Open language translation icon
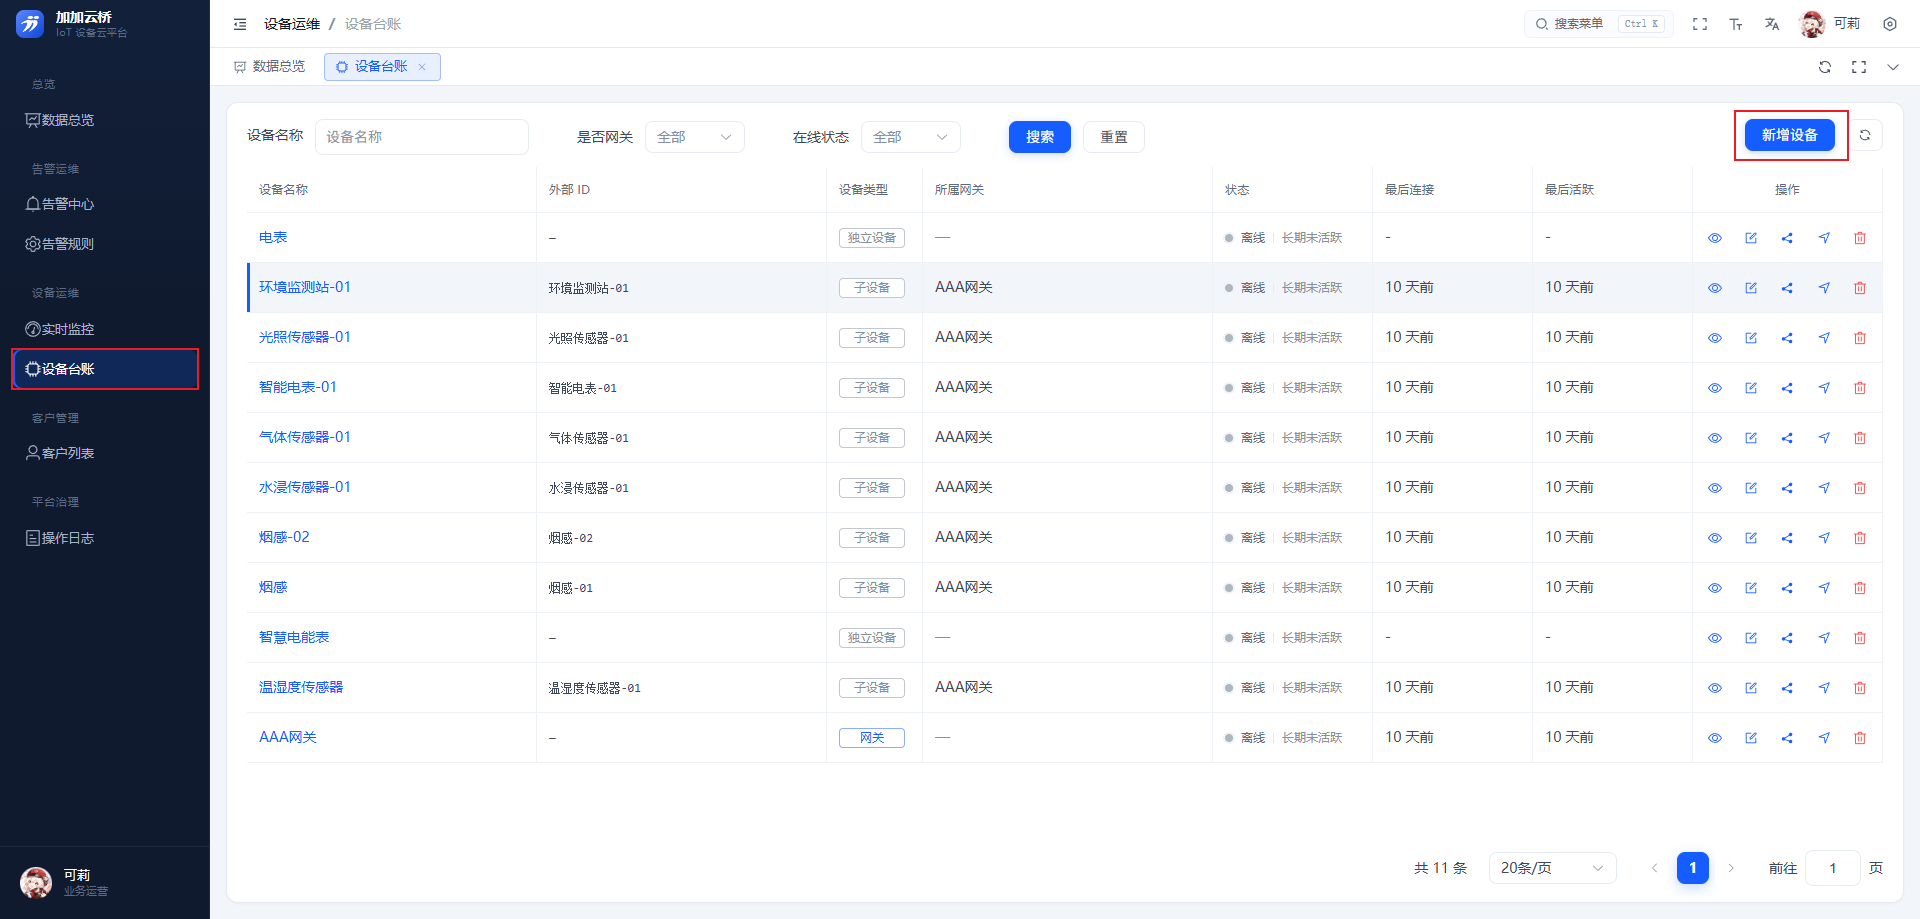Screen dimensions: 1920x919 [x=1772, y=24]
